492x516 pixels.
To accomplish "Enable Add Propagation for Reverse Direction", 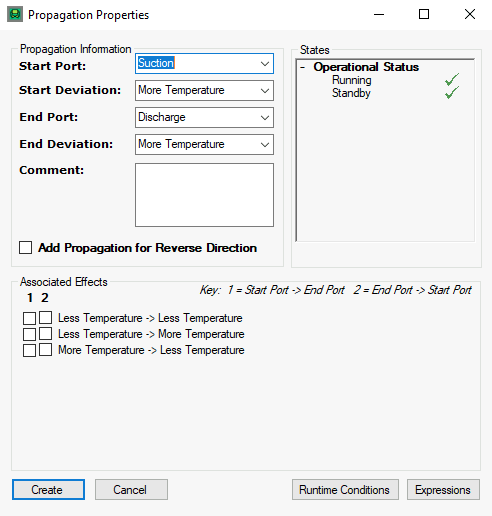I will pos(26,248).
